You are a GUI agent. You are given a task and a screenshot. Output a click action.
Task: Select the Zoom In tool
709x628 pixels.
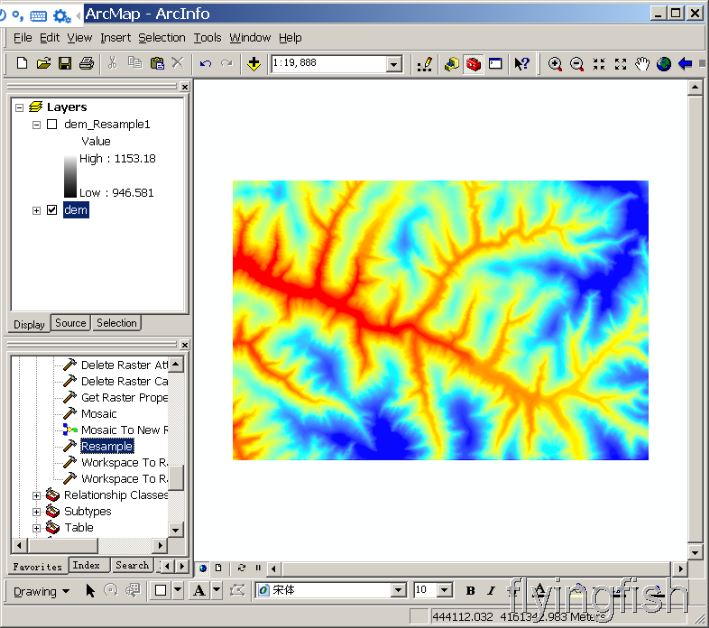[555, 64]
